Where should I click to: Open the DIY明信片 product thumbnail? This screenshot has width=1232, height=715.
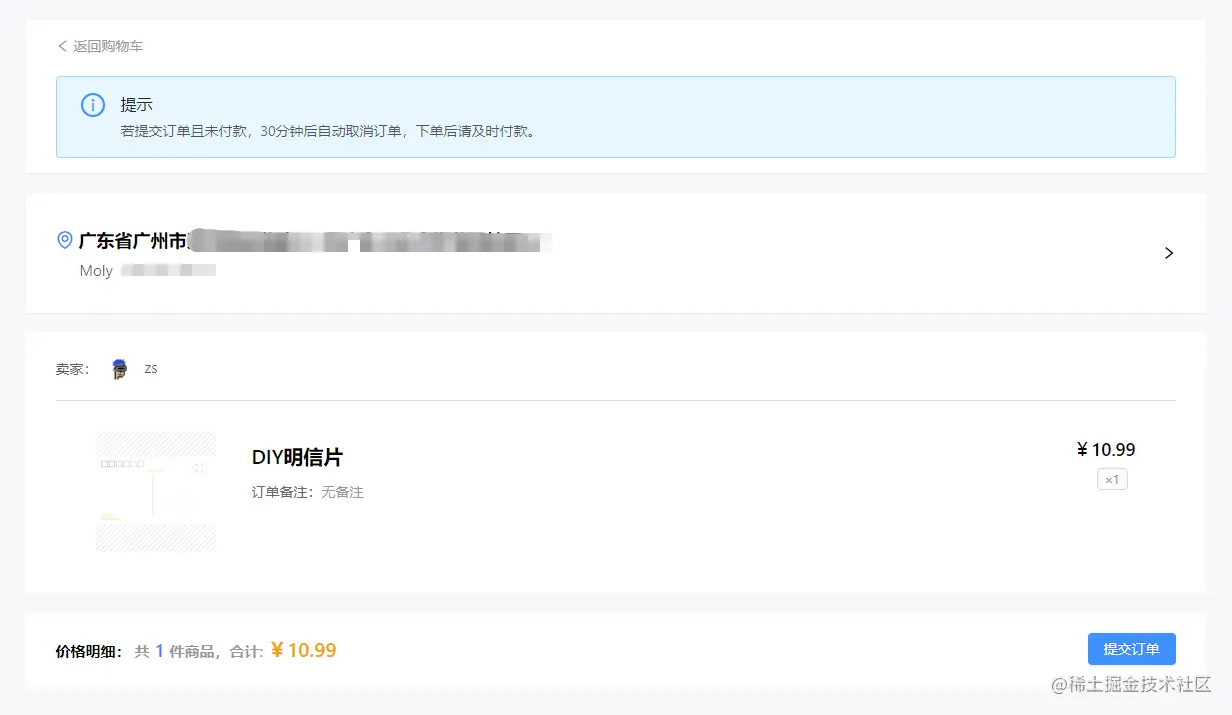point(156,491)
